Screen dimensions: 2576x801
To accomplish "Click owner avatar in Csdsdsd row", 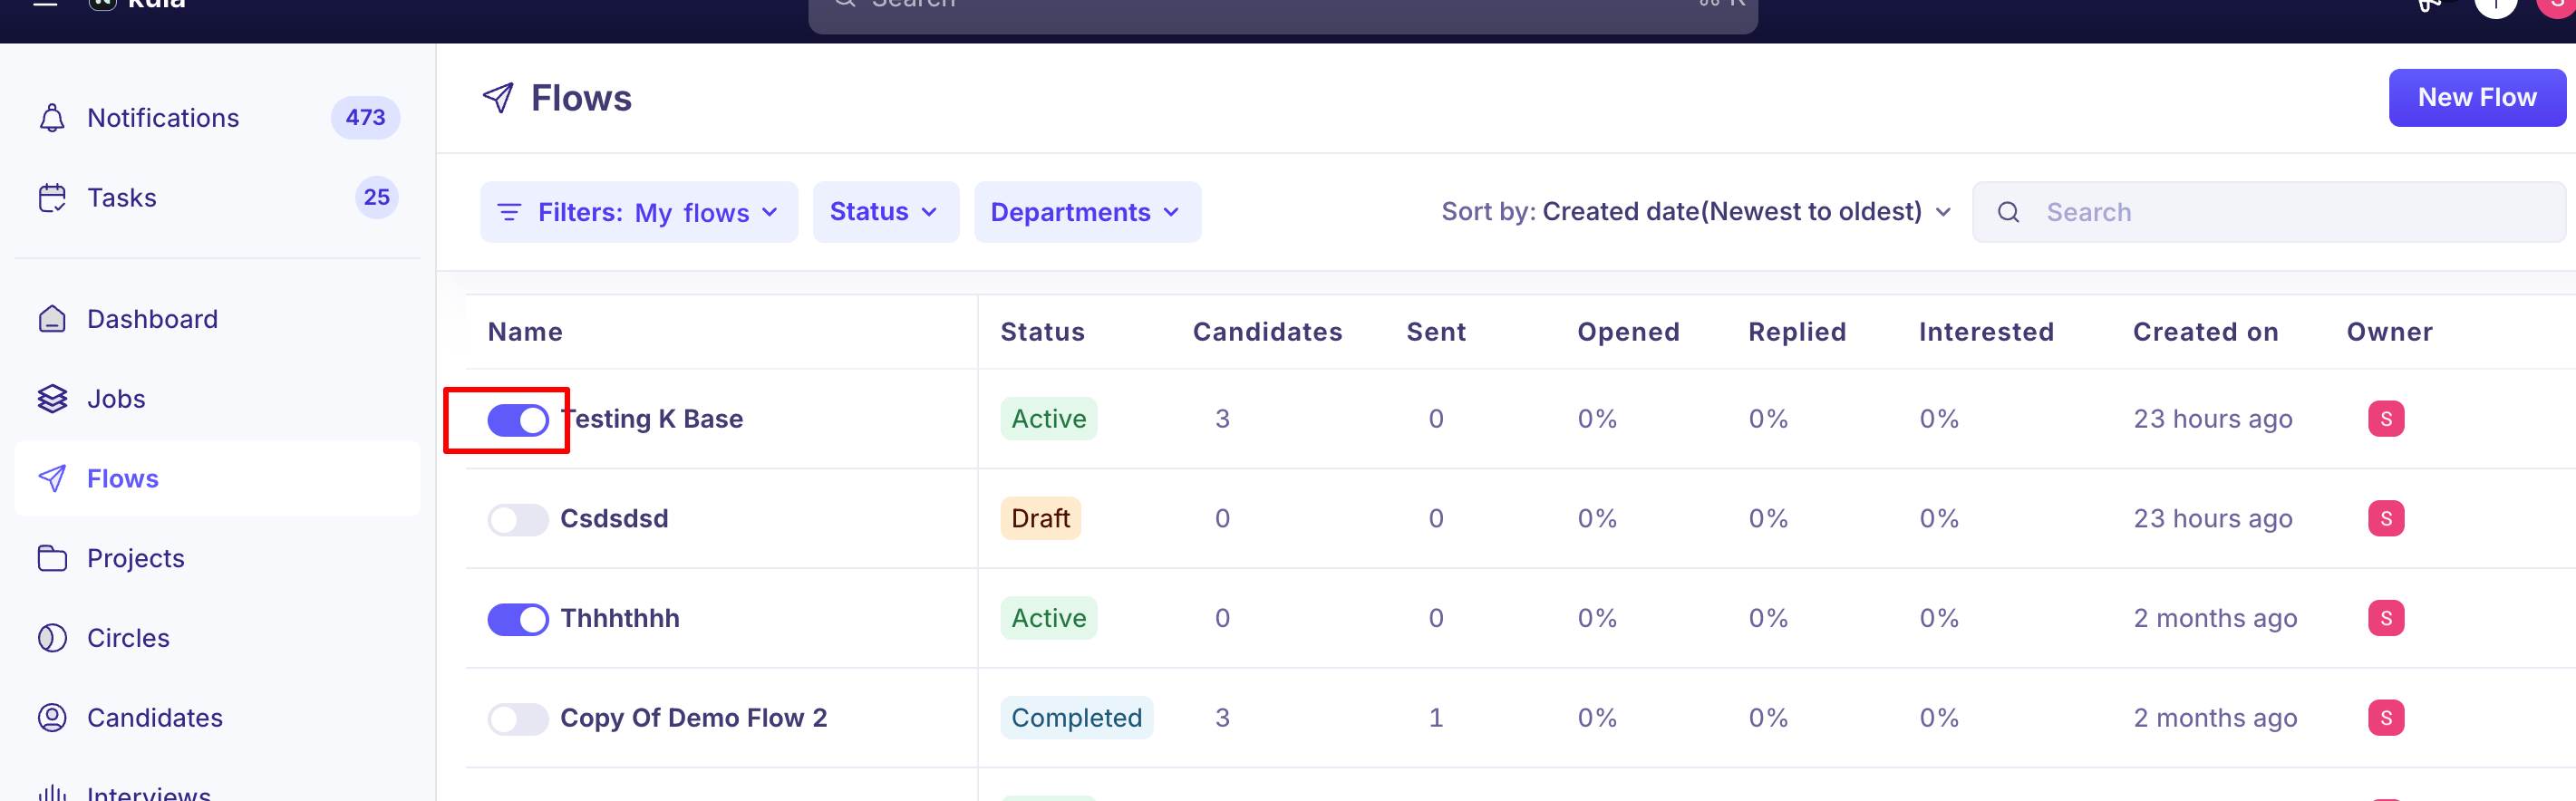I will point(2386,519).
